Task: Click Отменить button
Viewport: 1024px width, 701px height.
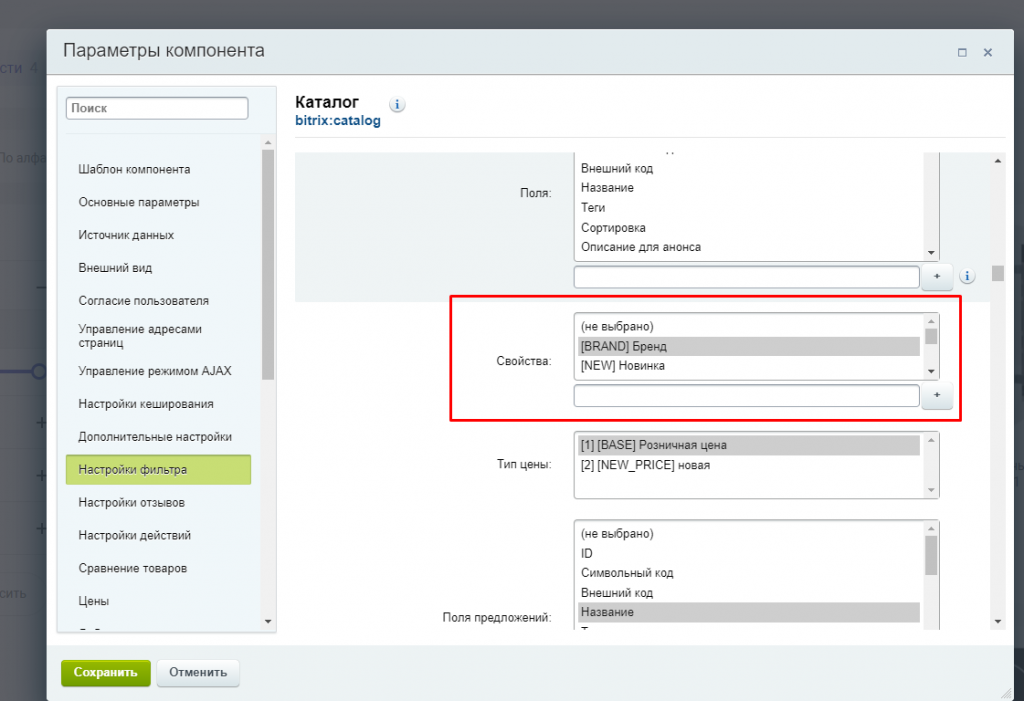Action: (x=198, y=672)
